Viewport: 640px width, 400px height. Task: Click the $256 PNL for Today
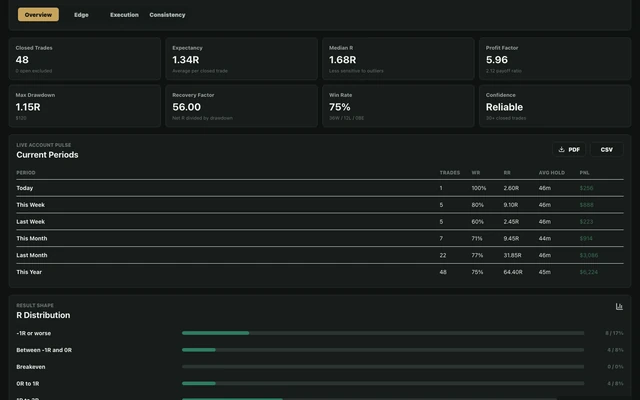pyautogui.click(x=587, y=188)
